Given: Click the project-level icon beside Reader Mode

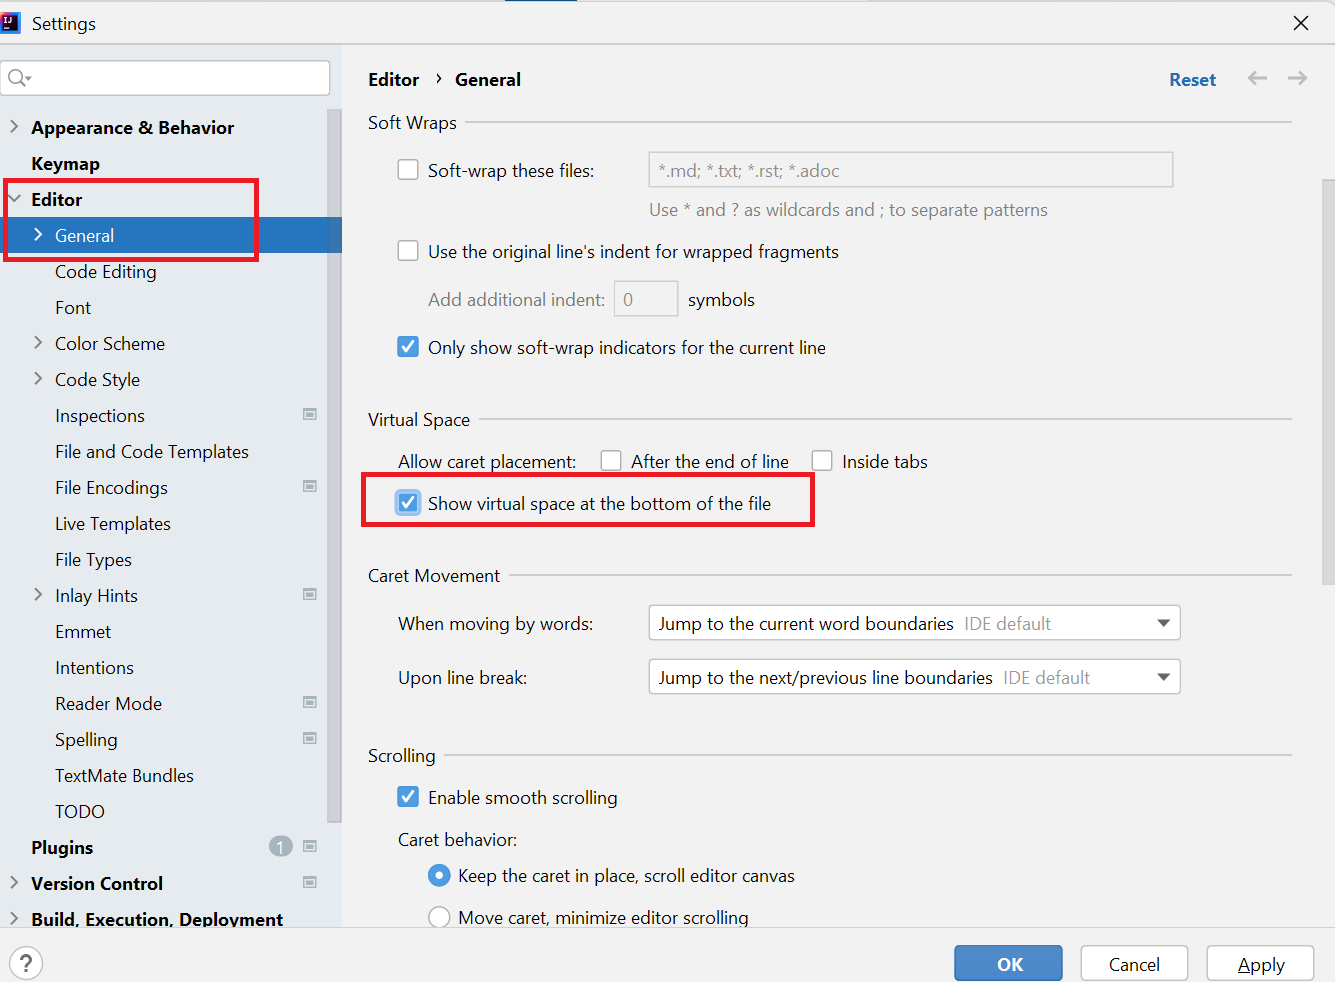Looking at the screenshot, I should [x=310, y=703].
